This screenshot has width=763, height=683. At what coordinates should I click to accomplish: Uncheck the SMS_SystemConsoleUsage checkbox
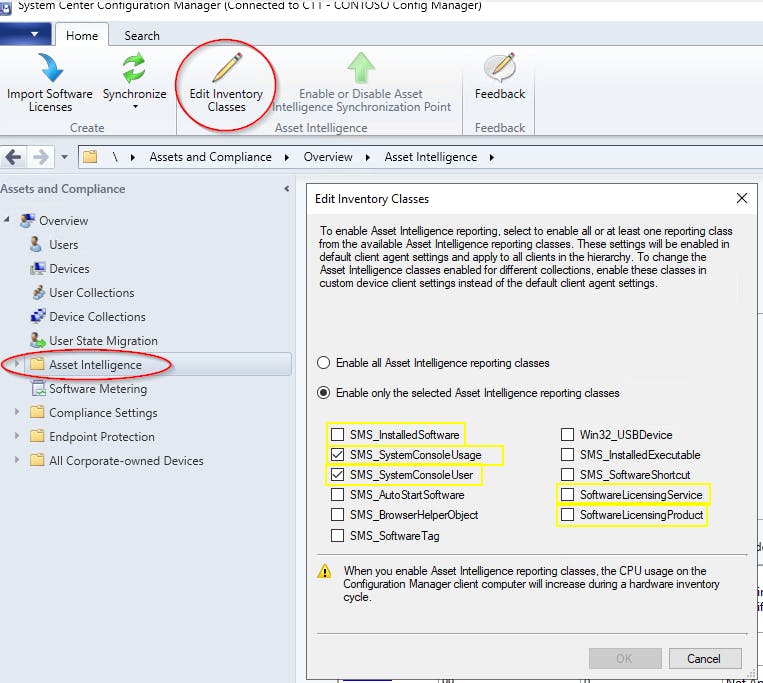pos(337,454)
